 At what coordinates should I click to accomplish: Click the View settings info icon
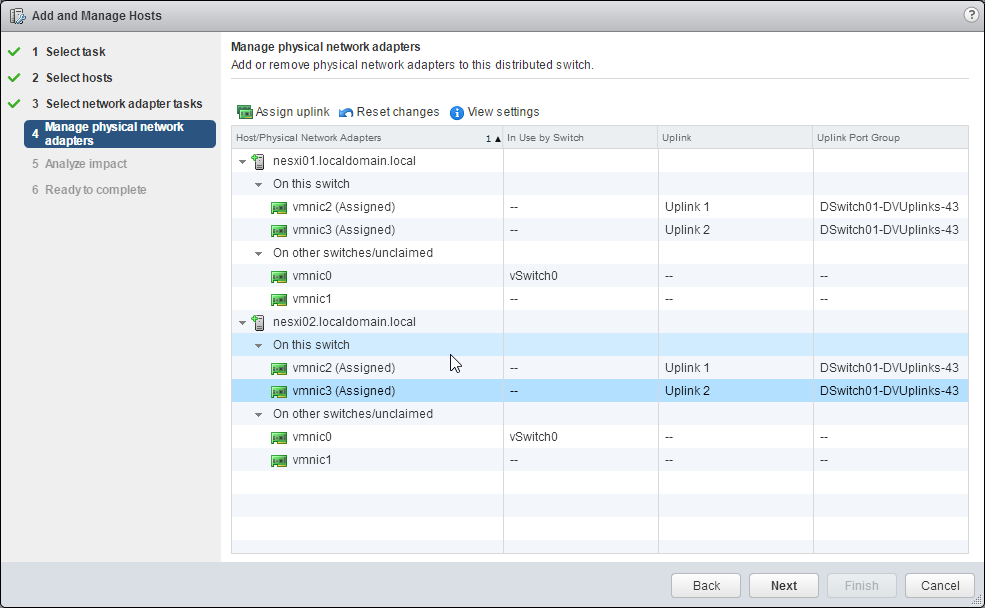coord(457,112)
